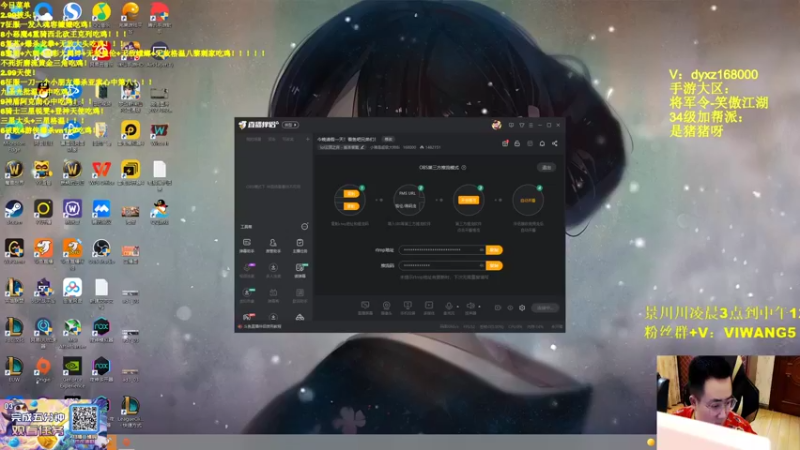Open the MSI Afterburner desktop shortcut
800x450 pixels.
coord(72,333)
